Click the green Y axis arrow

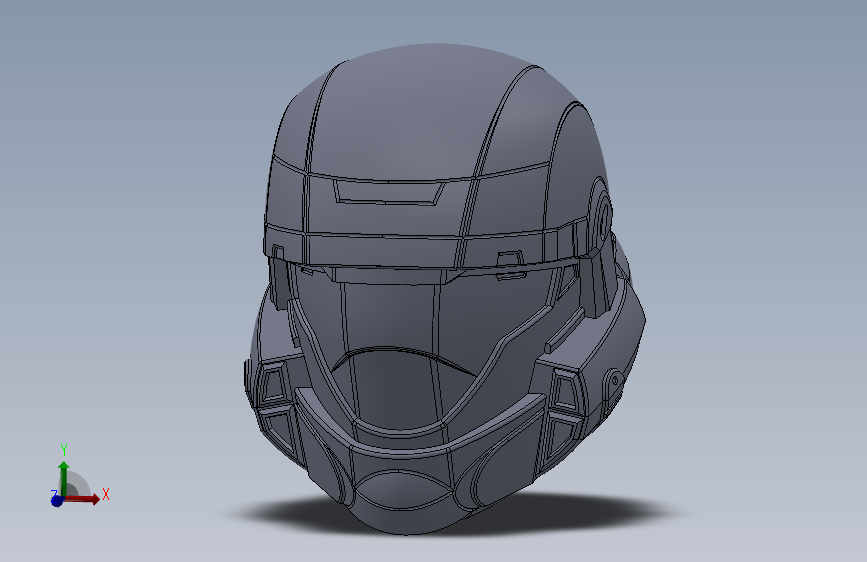pos(64,479)
